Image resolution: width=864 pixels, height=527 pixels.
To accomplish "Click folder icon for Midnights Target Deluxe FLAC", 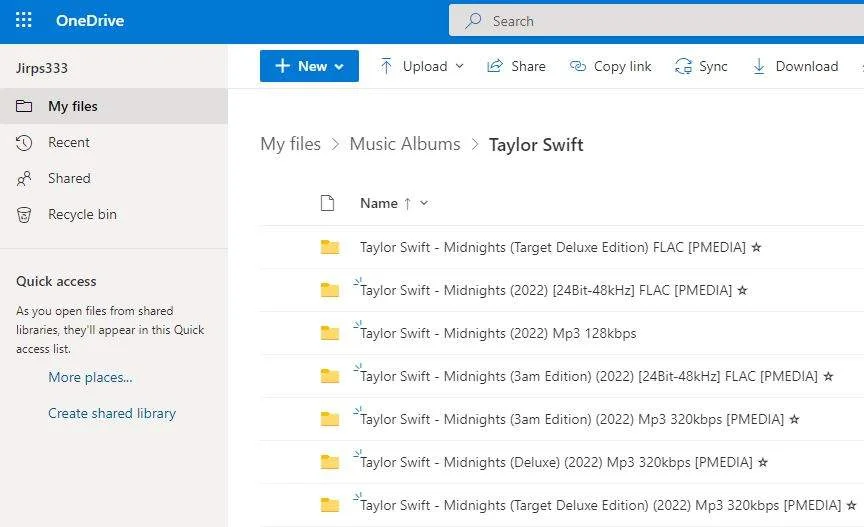I will [x=330, y=247].
